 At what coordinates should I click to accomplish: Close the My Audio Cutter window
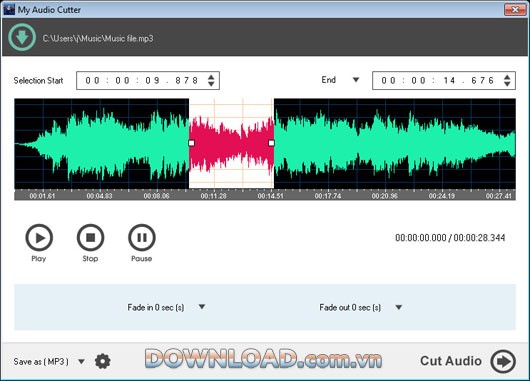(515, 9)
